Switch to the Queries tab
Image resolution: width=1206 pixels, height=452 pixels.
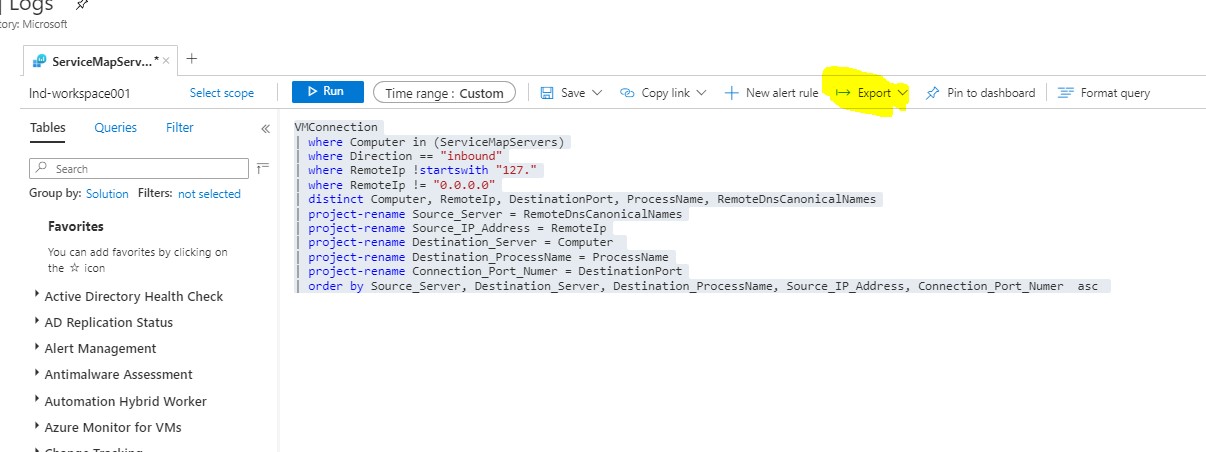tap(116, 128)
